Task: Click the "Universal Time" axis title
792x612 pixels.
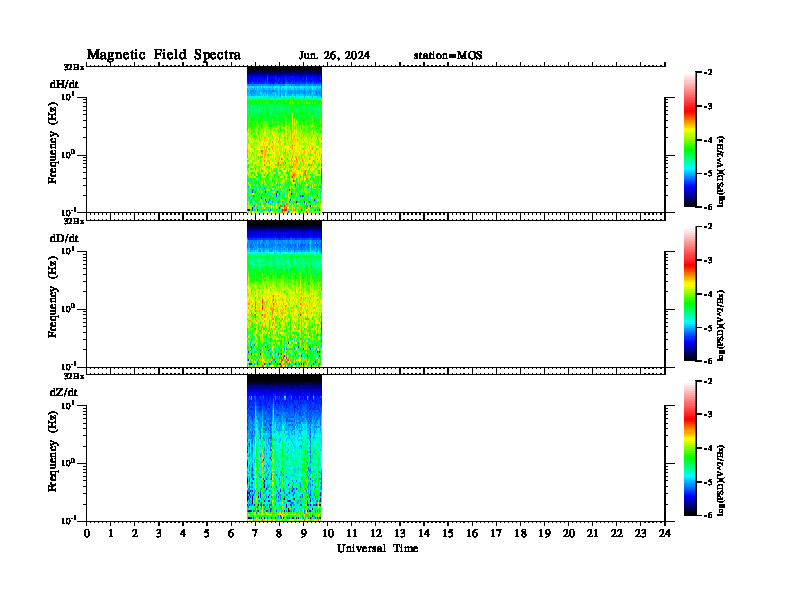Action: click(377, 548)
